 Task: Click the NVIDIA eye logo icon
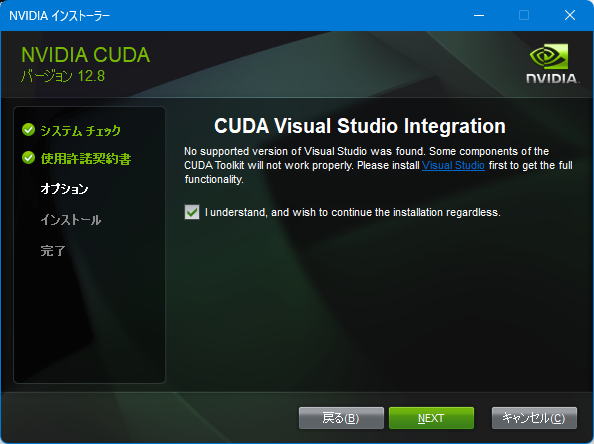(549, 56)
